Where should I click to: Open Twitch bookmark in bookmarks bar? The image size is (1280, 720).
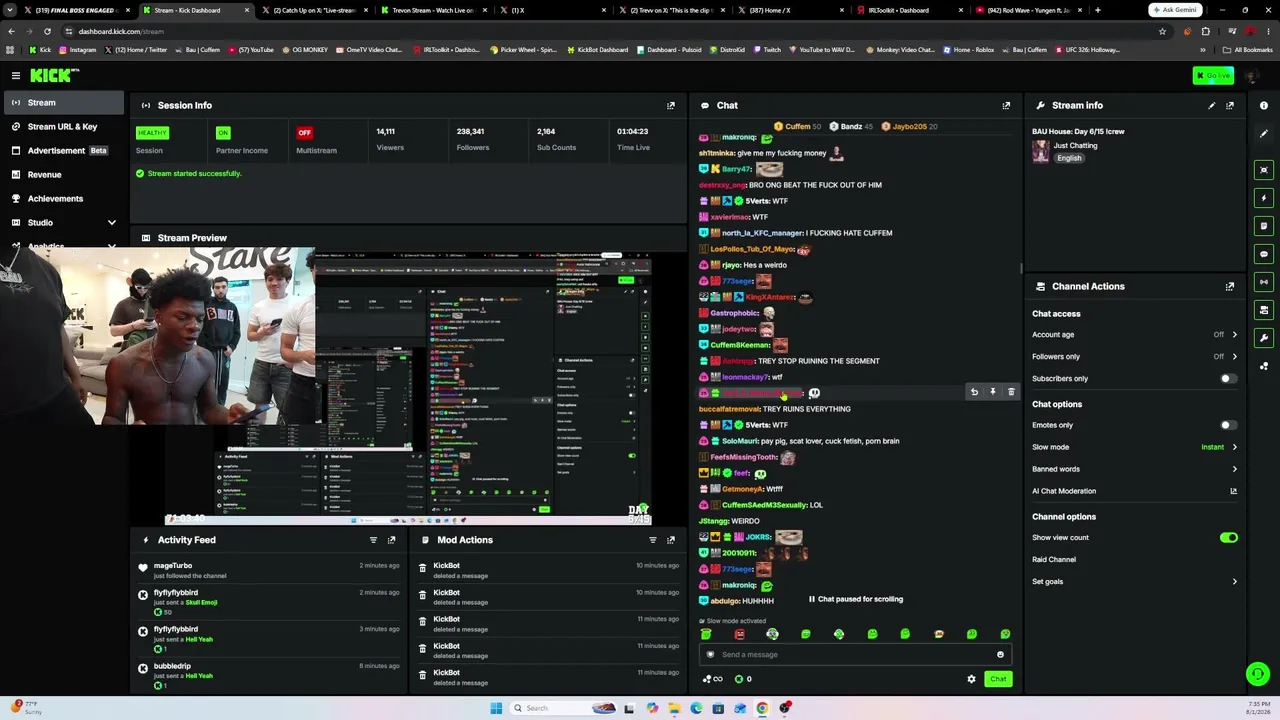[x=766, y=50]
